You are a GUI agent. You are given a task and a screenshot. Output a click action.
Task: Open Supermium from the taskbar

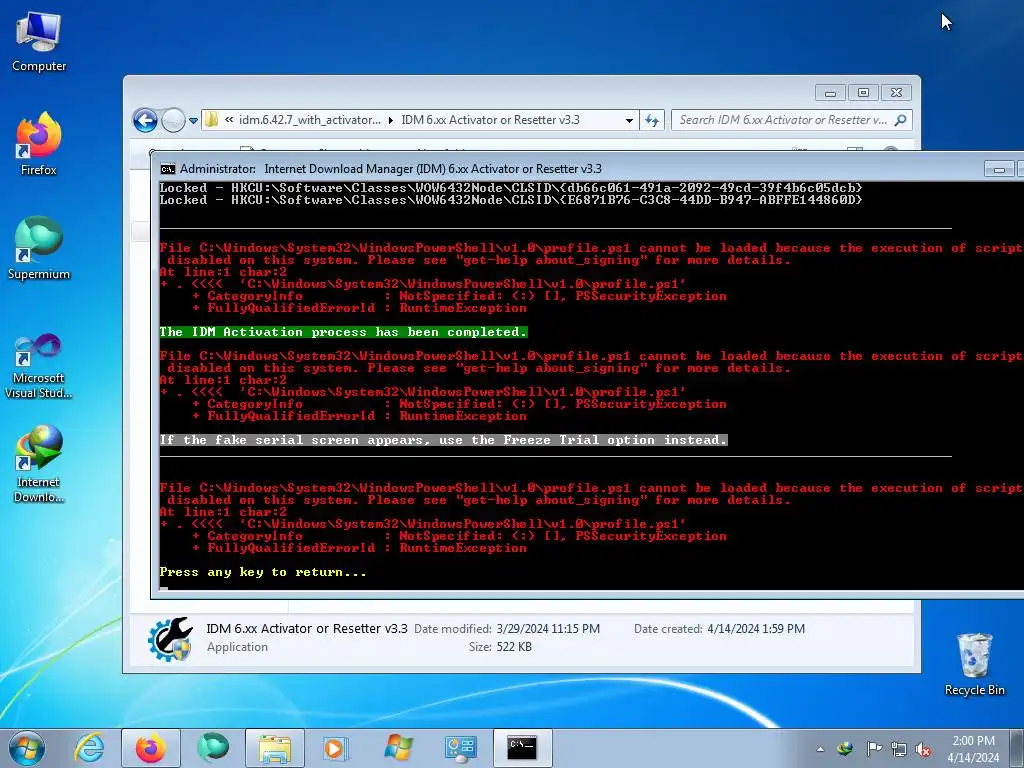pos(212,748)
